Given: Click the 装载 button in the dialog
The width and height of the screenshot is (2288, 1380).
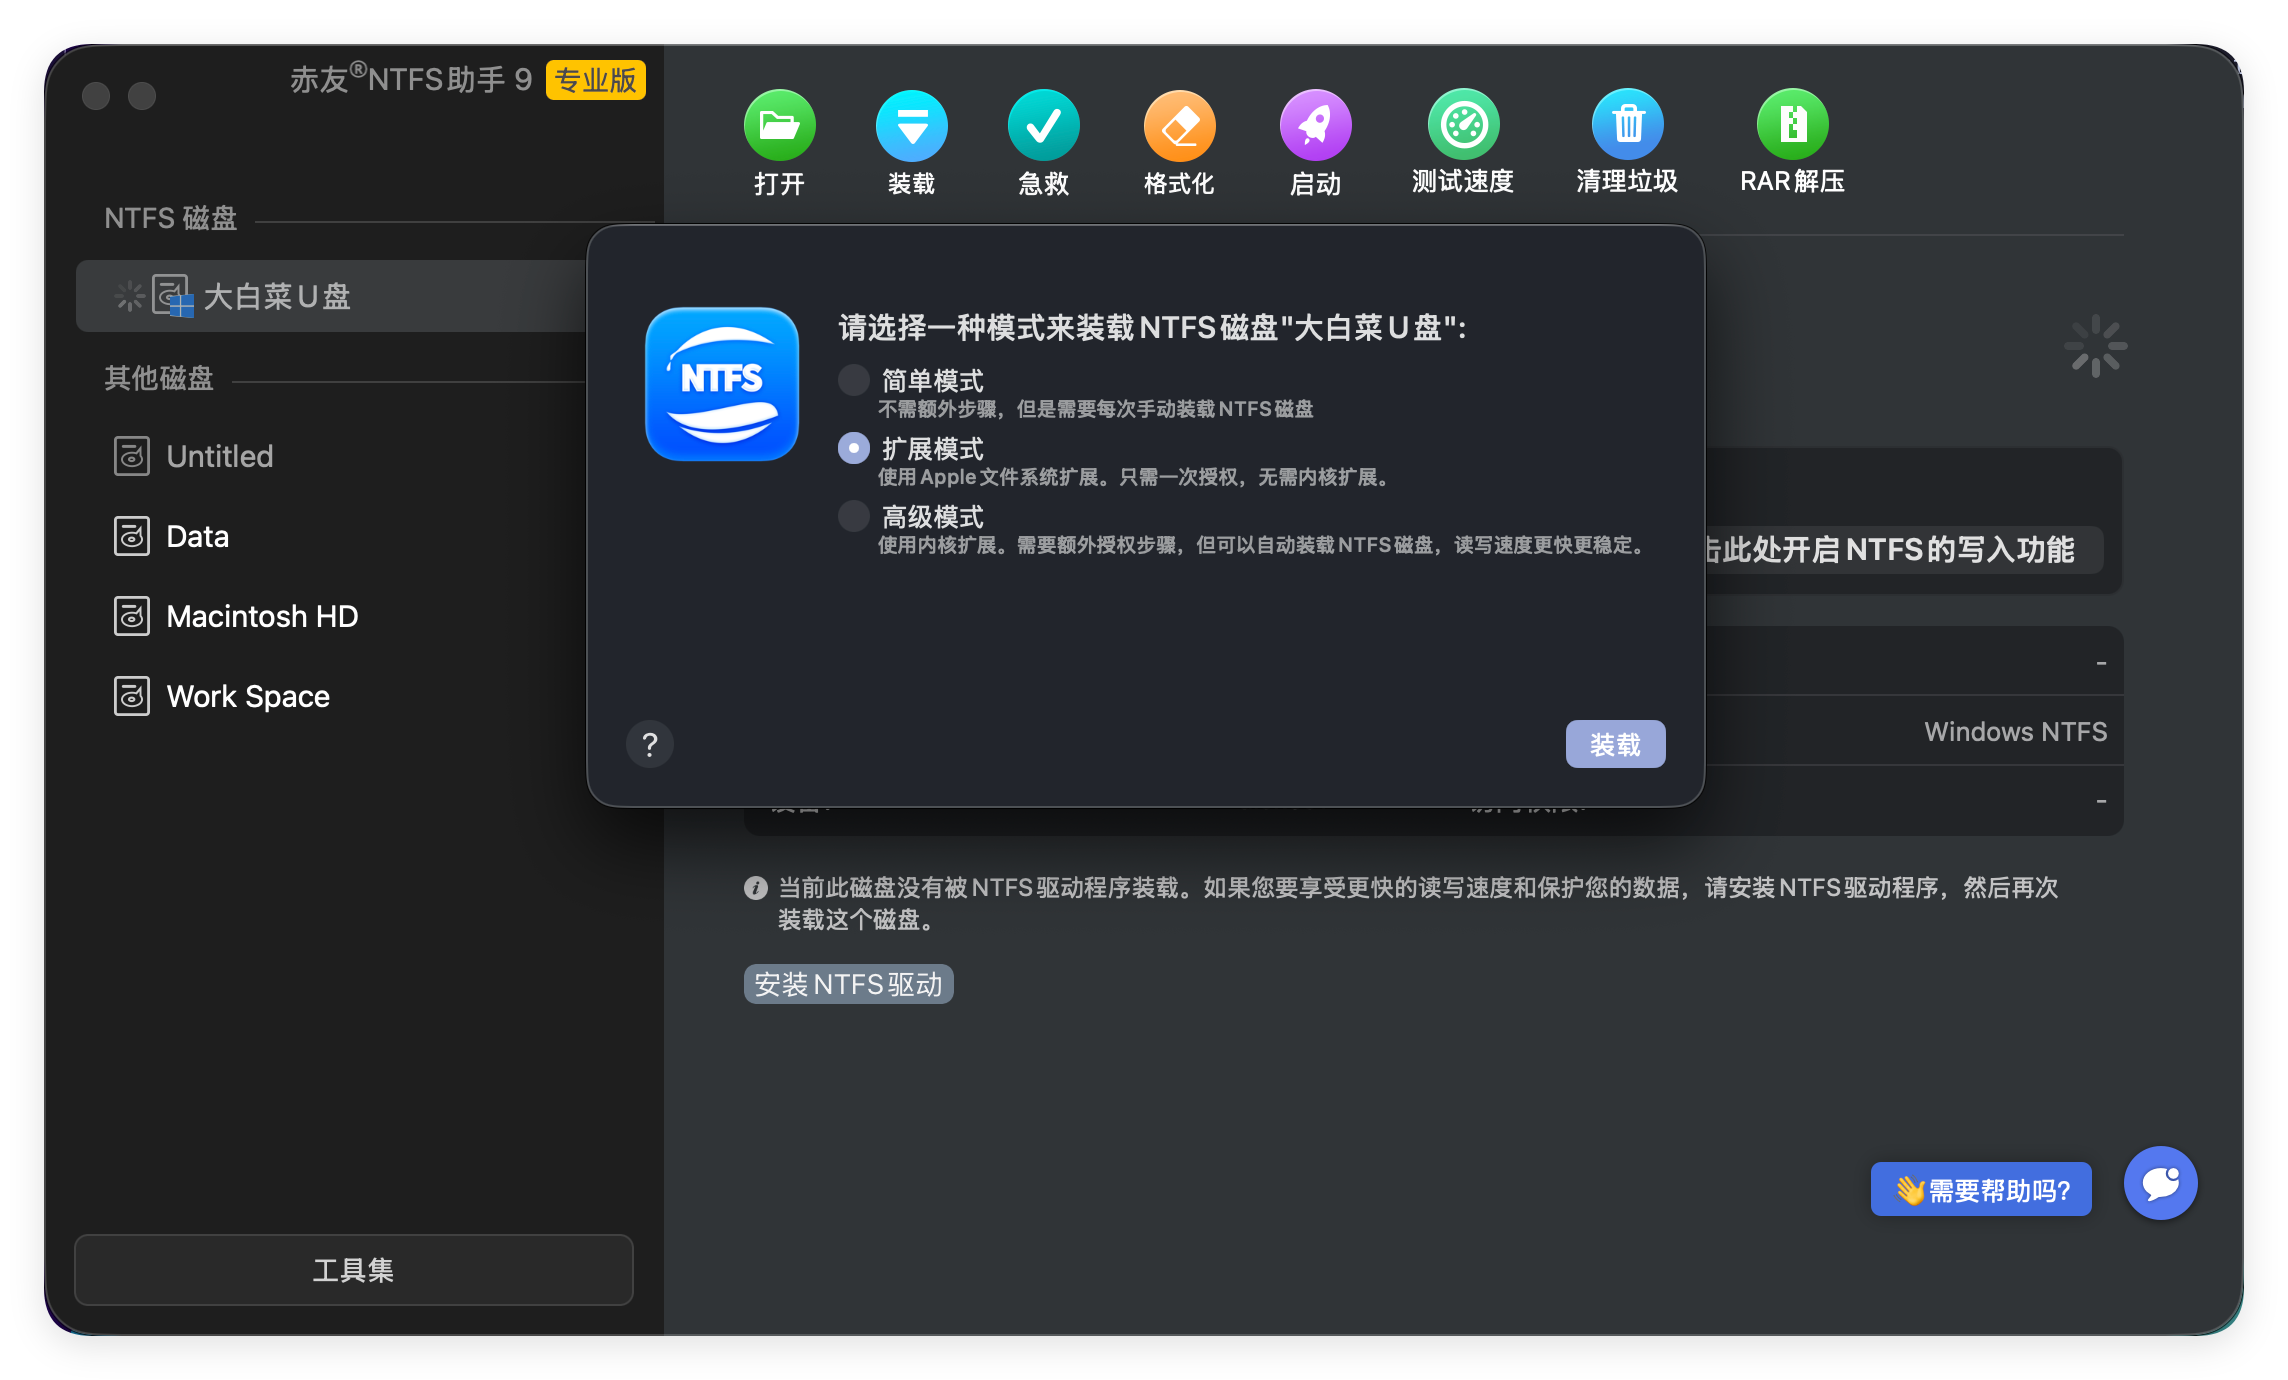Looking at the screenshot, I should tap(1615, 744).
